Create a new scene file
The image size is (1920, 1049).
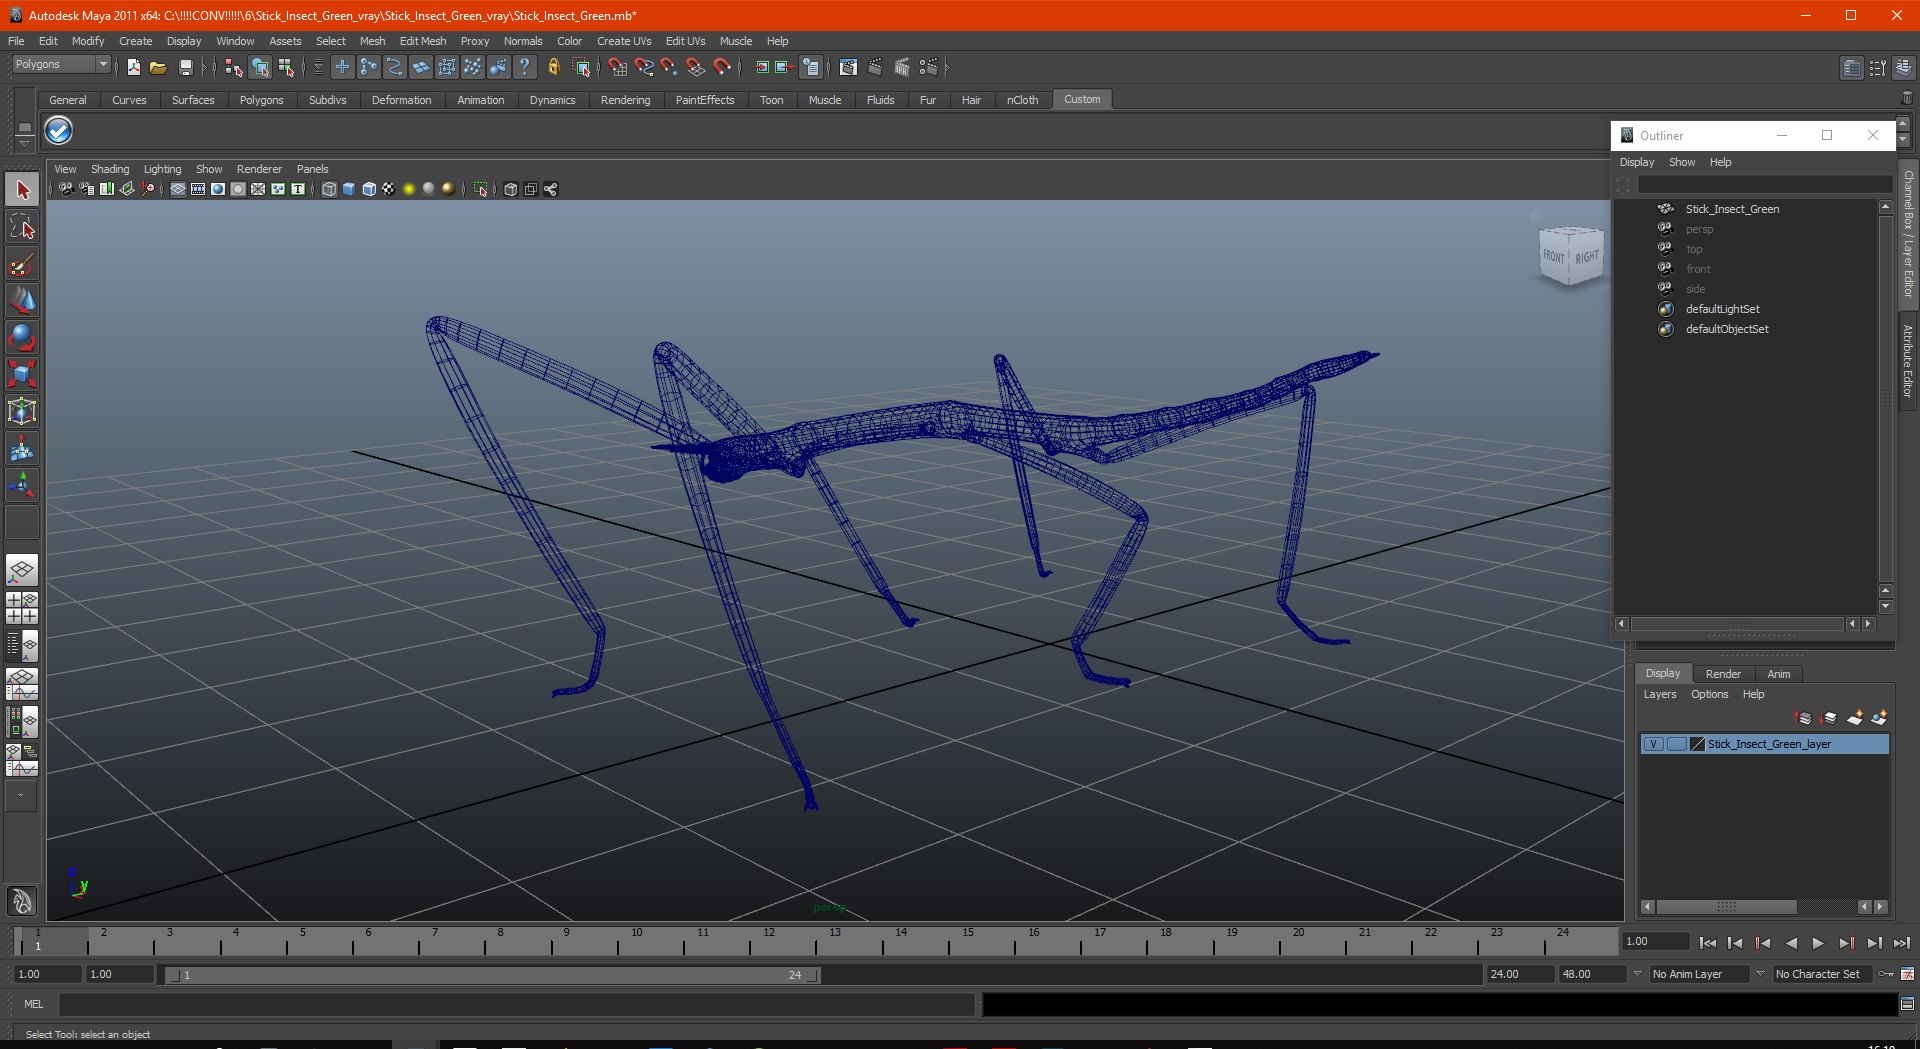[x=134, y=67]
